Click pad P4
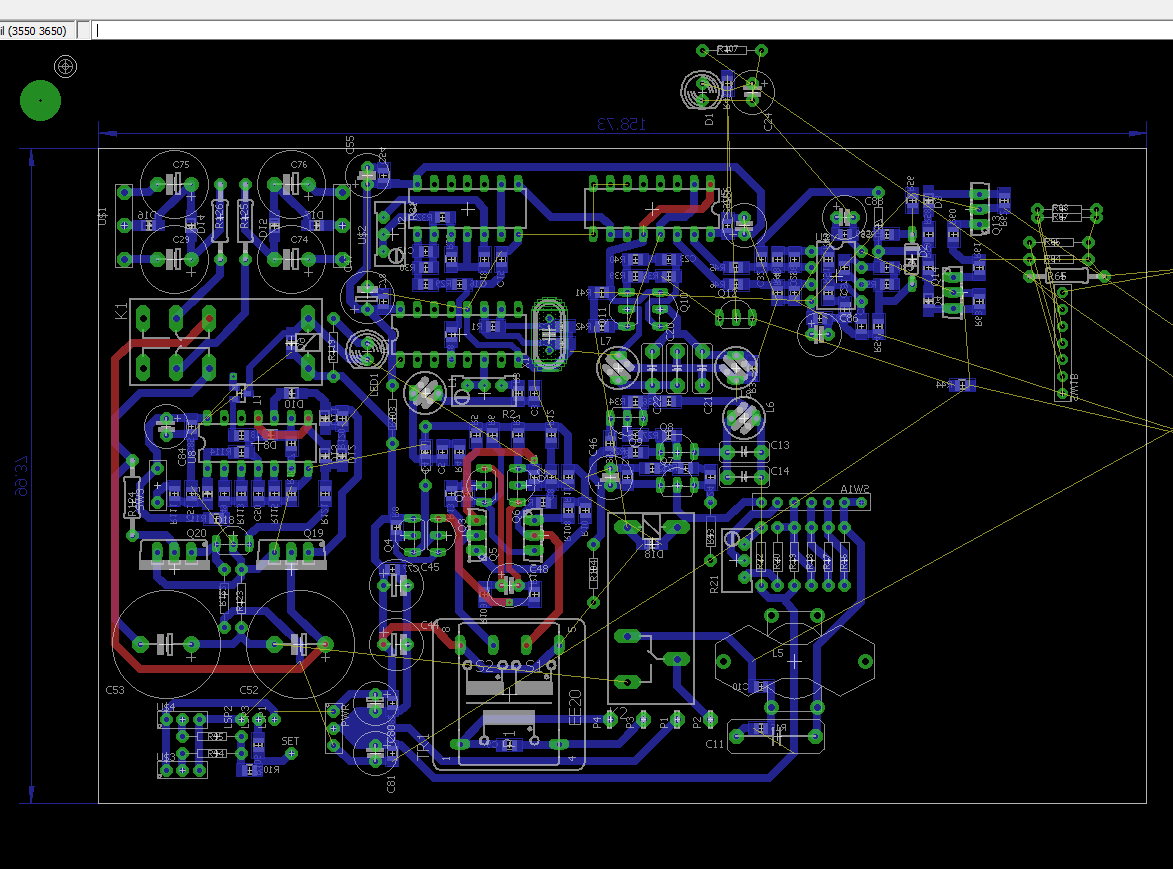The height and width of the screenshot is (869, 1173). coord(610,720)
